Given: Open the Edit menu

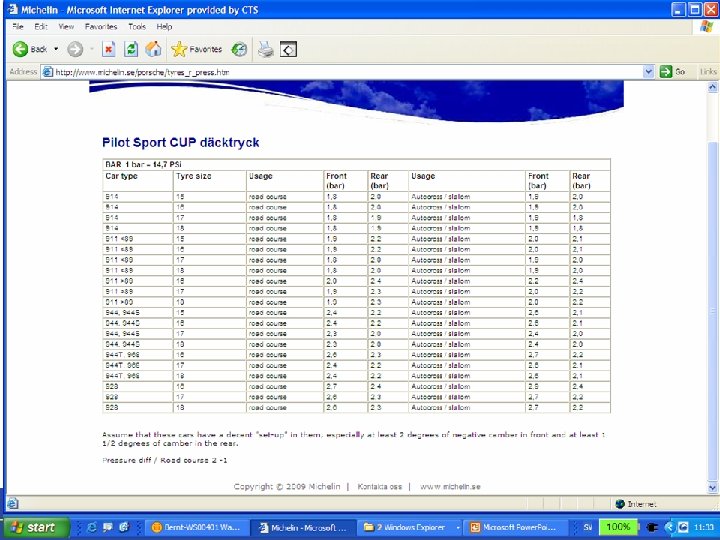Looking at the screenshot, I should click(41, 27).
